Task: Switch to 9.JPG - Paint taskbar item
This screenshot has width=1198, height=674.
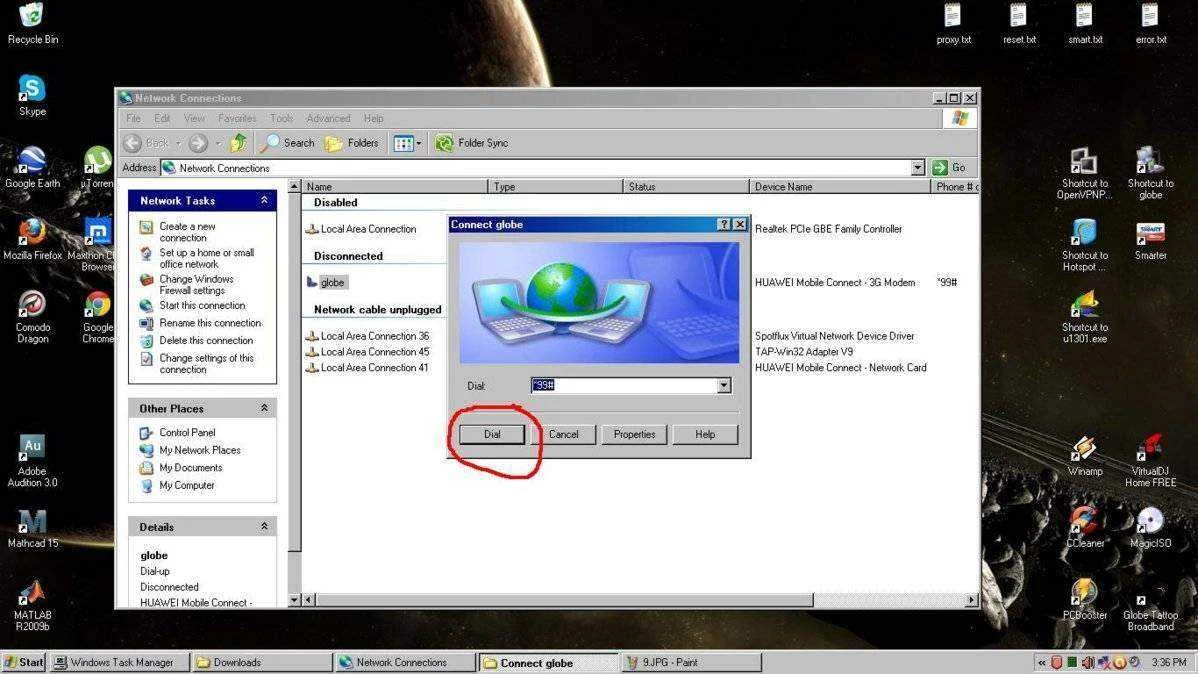Action: [692, 663]
